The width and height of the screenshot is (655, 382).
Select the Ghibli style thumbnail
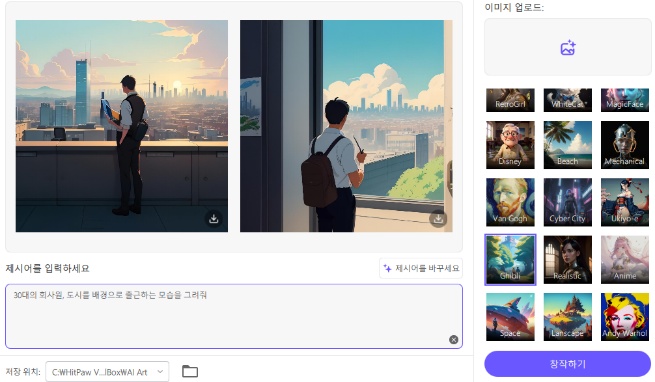(510, 260)
